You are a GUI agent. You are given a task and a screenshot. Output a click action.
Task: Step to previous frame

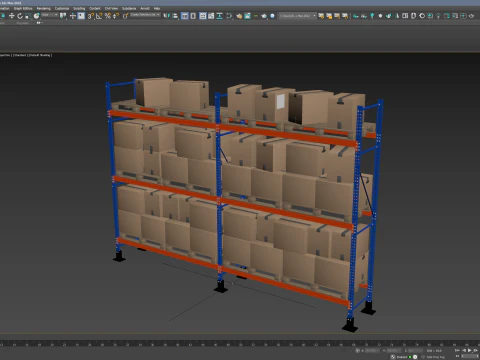pyautogui.click(x=464, y=351)
